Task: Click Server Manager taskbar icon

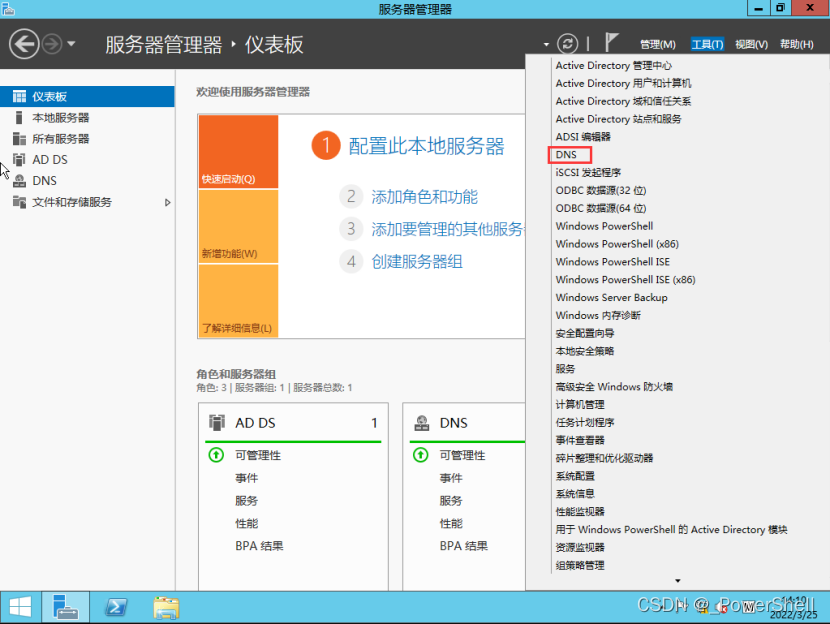Action: [x=66, y=607]
